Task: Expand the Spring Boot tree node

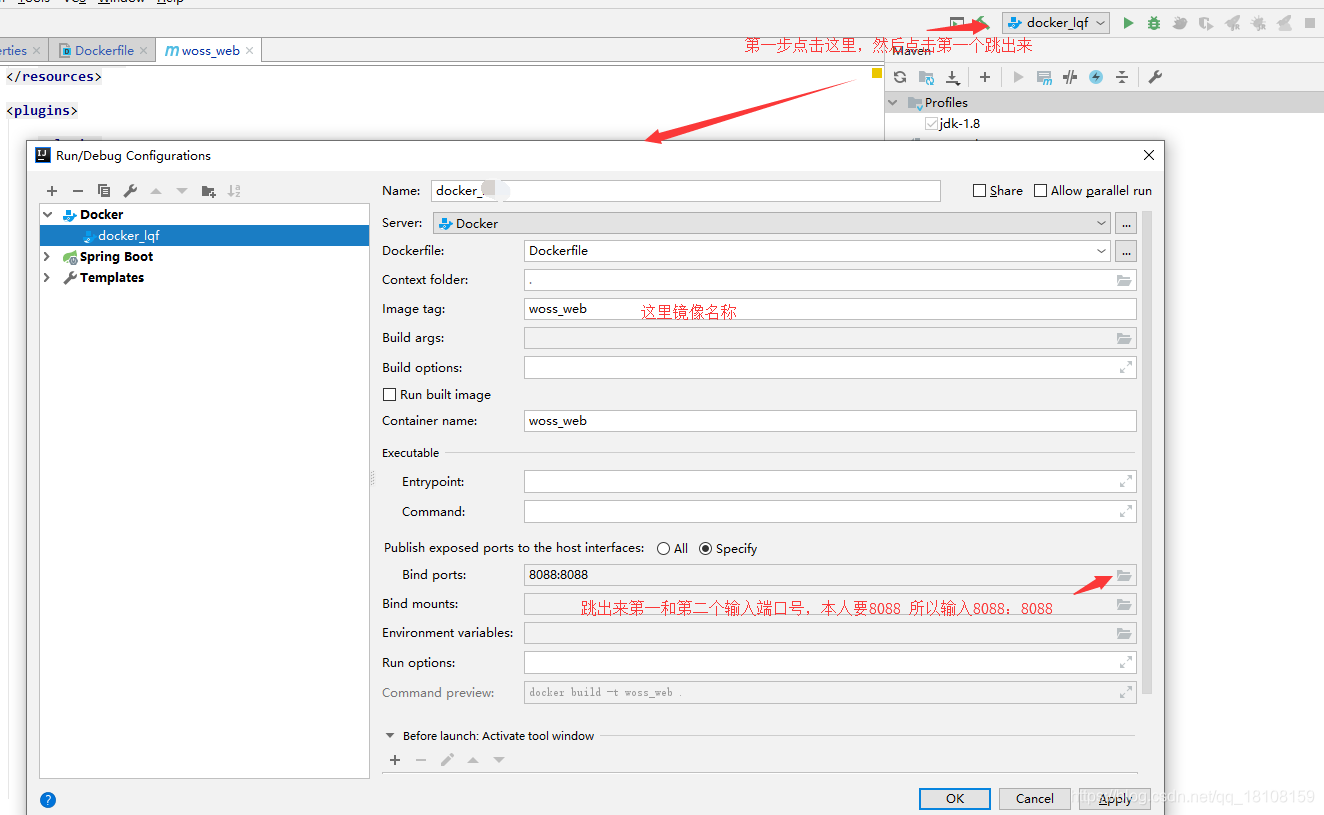Action: [x=47, y=257]
